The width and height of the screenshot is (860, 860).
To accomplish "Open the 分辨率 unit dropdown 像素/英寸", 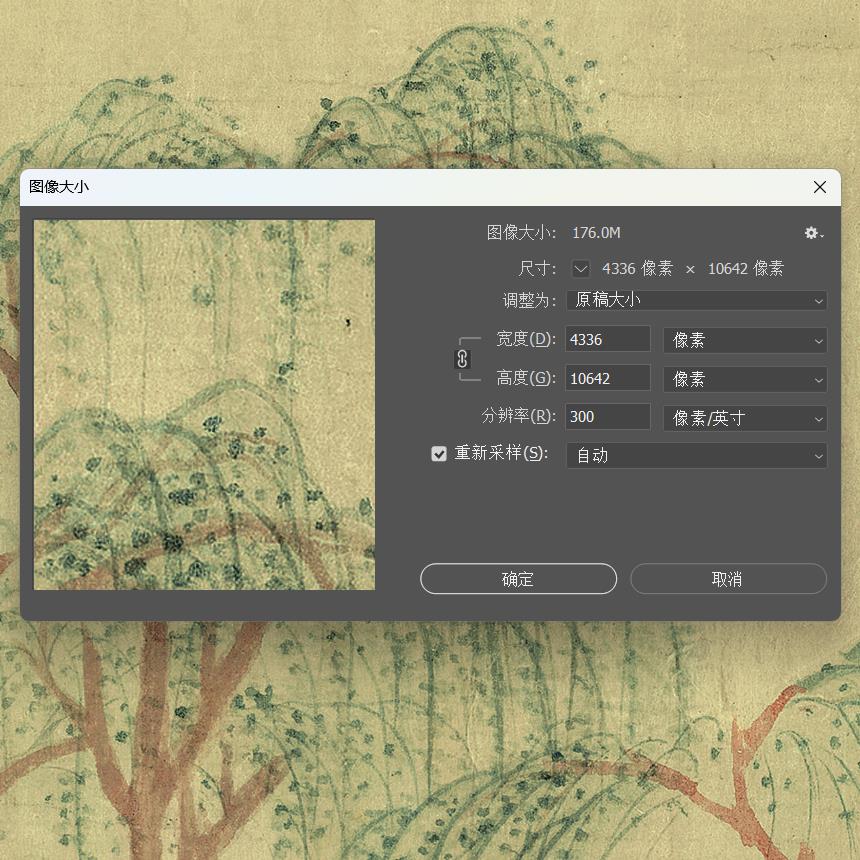I will point(745,418).
